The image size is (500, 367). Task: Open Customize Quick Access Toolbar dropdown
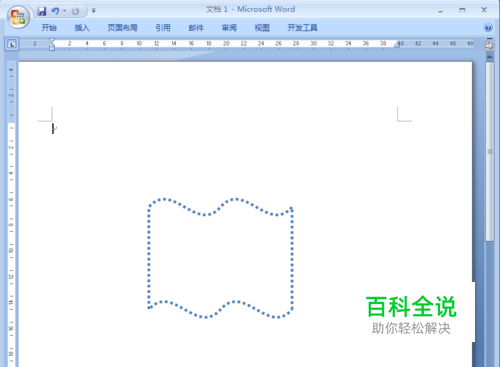pos(94,11)
